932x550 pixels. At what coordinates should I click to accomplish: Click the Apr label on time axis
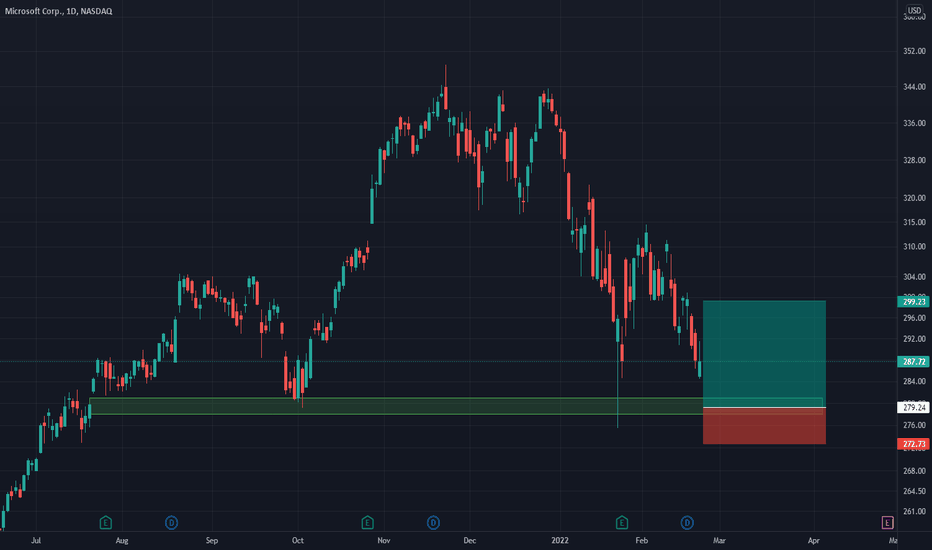814,540
